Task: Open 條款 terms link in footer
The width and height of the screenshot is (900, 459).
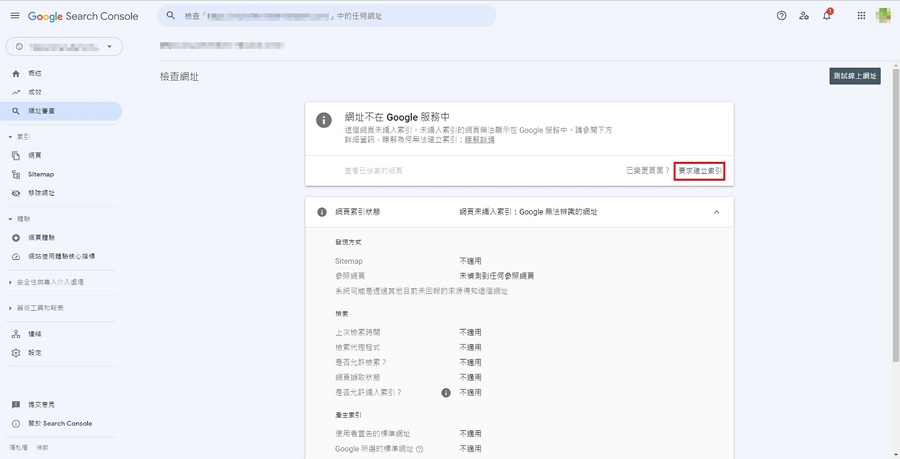Action: click(x=42, y=448)
